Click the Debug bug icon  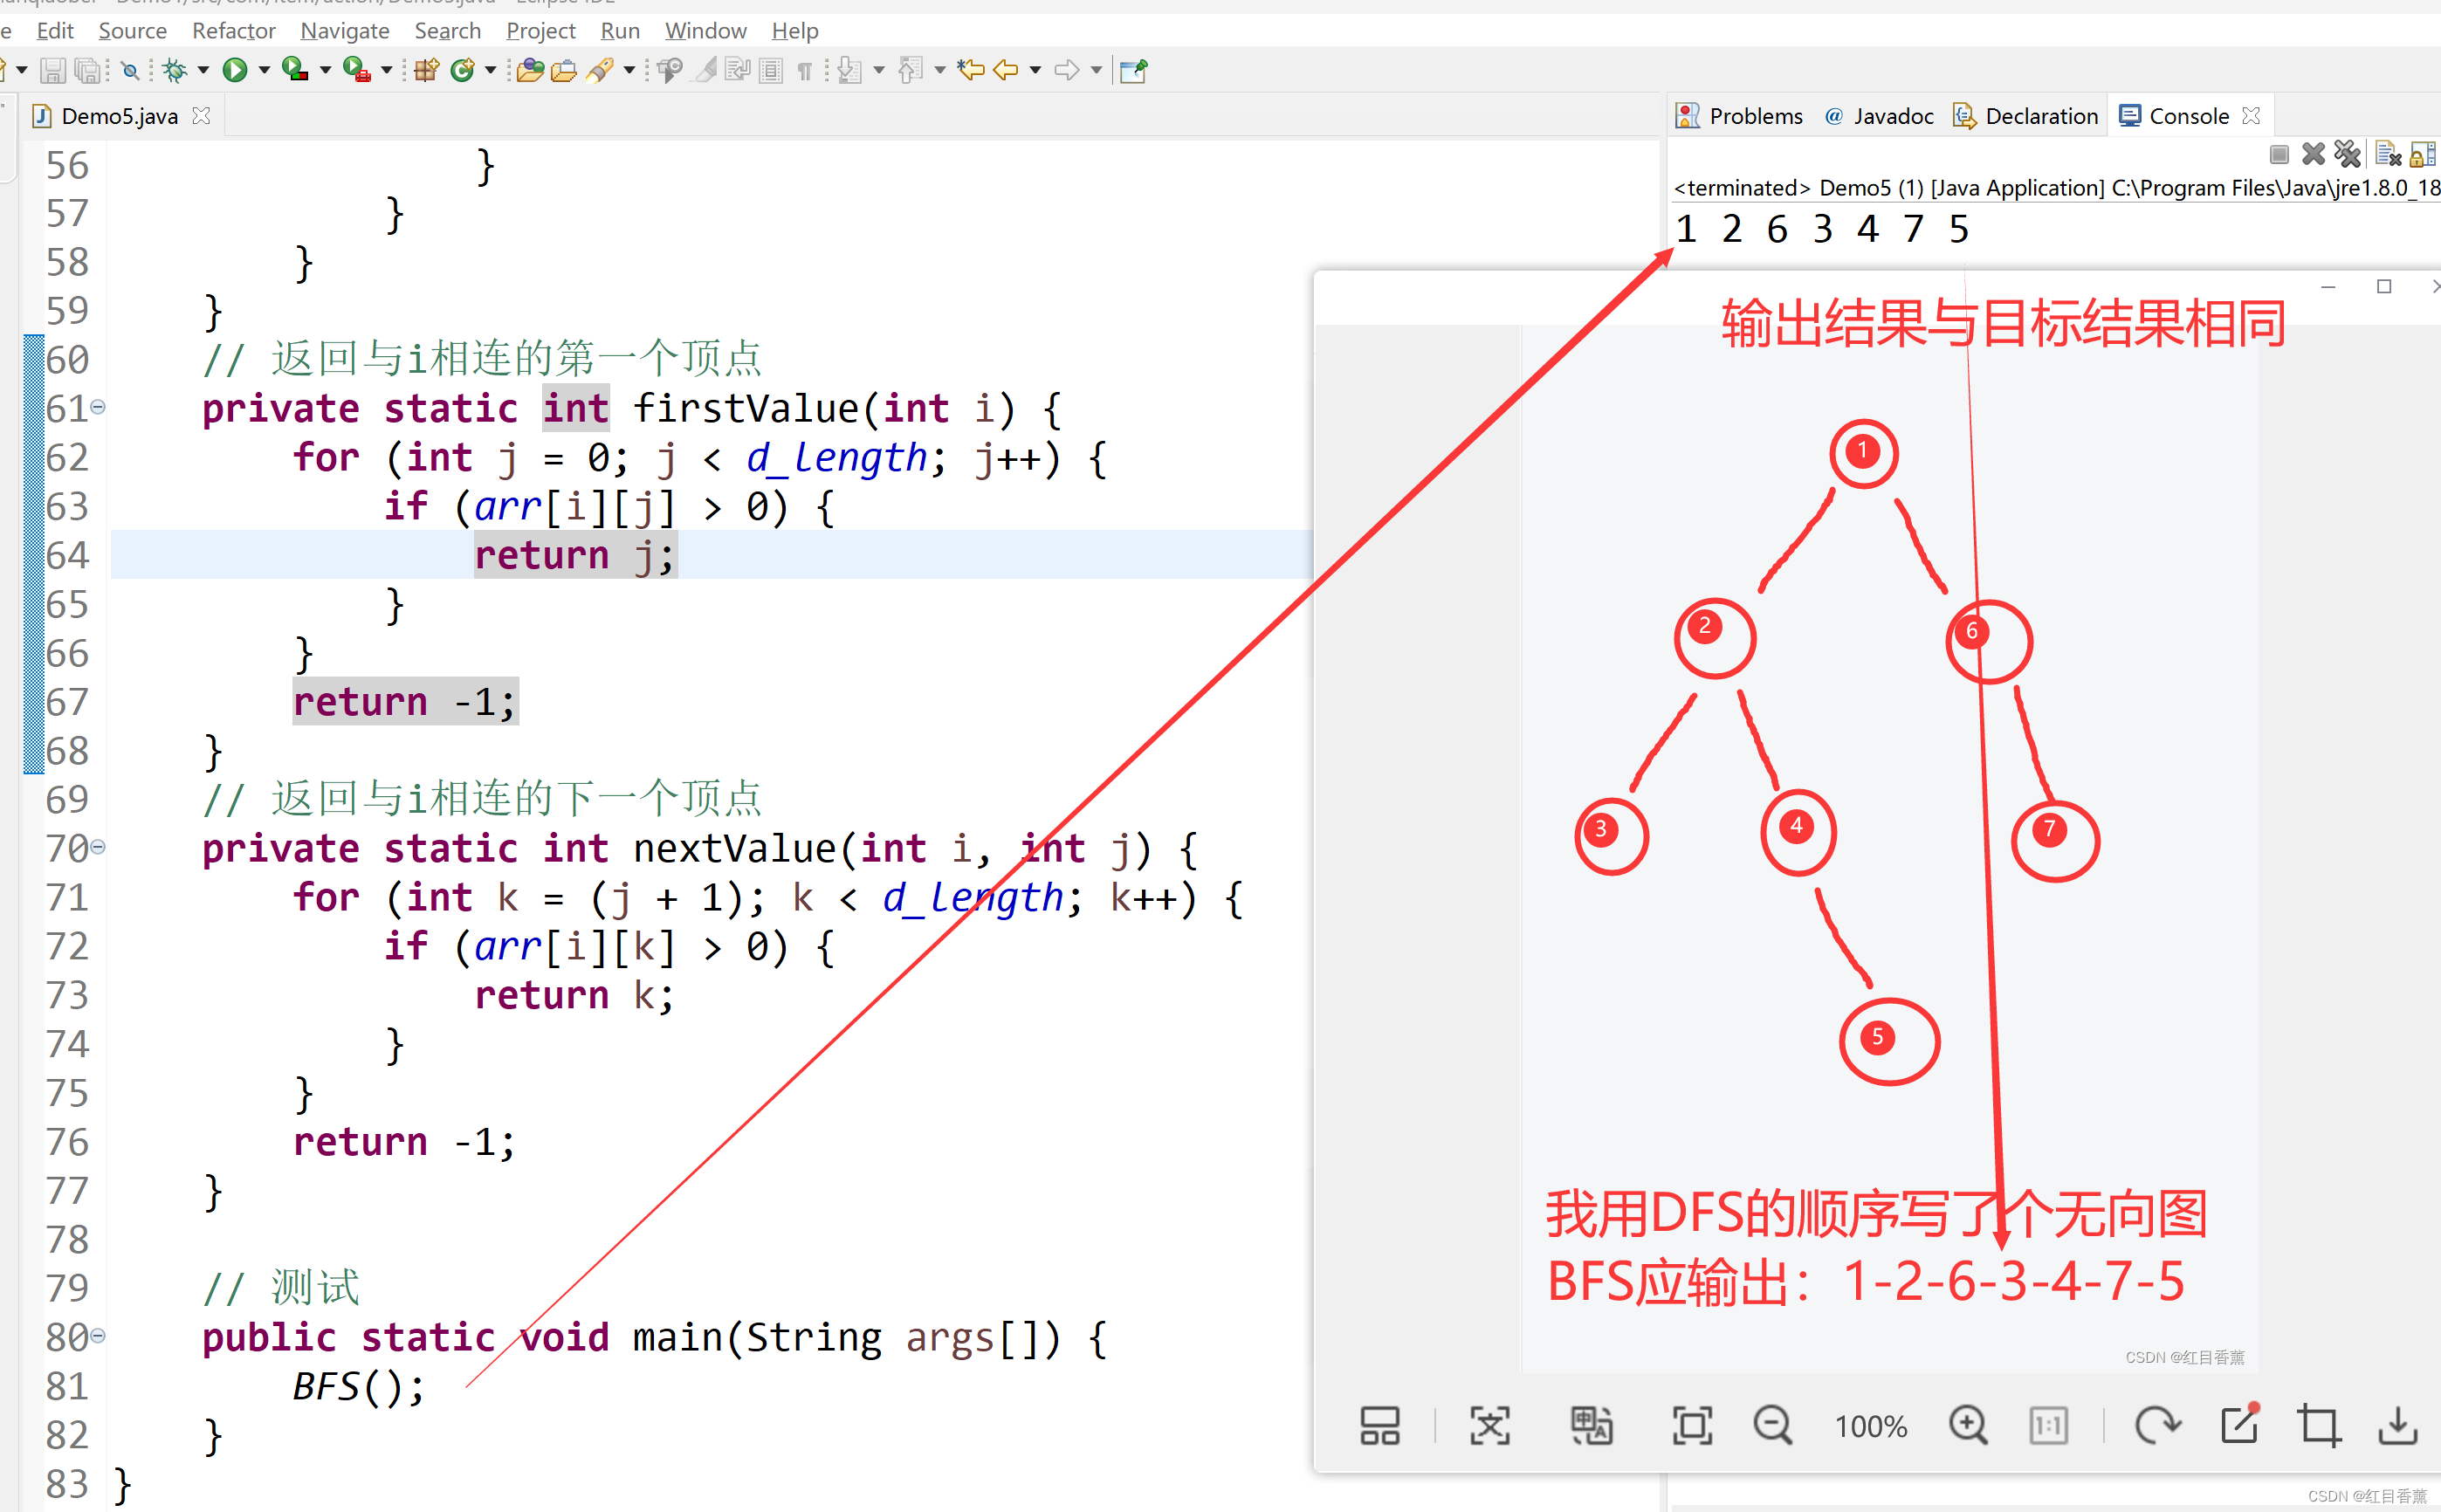click(175, 70)
